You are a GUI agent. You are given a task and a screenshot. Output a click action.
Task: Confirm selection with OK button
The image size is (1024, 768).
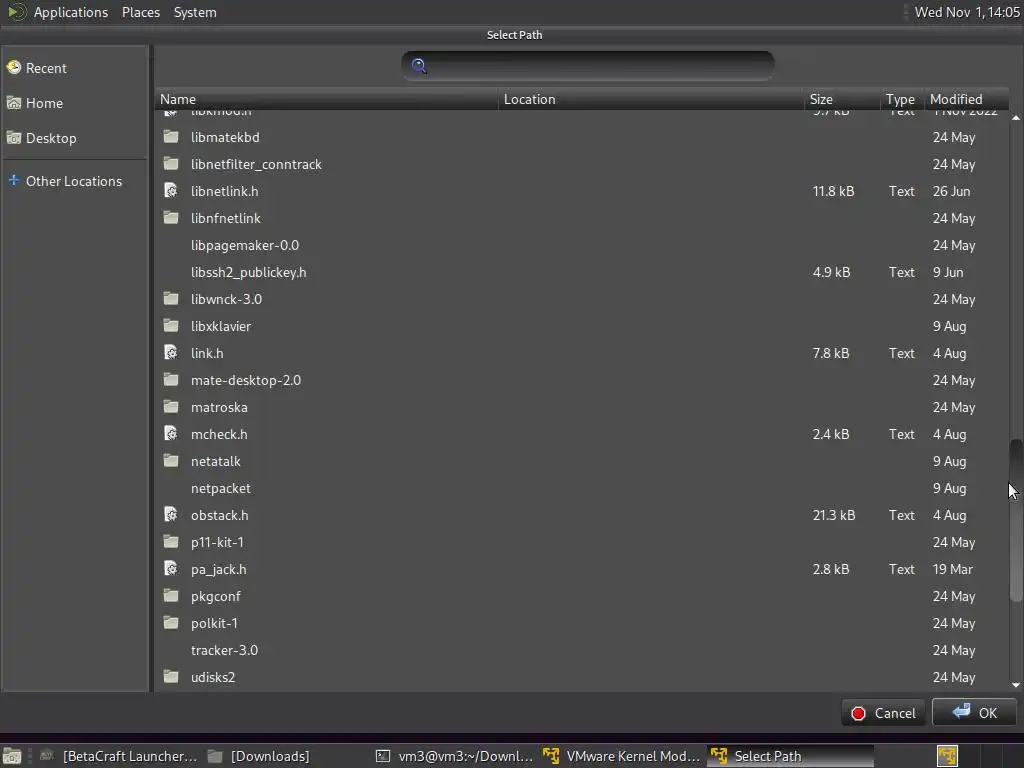[x=974, y=712]
